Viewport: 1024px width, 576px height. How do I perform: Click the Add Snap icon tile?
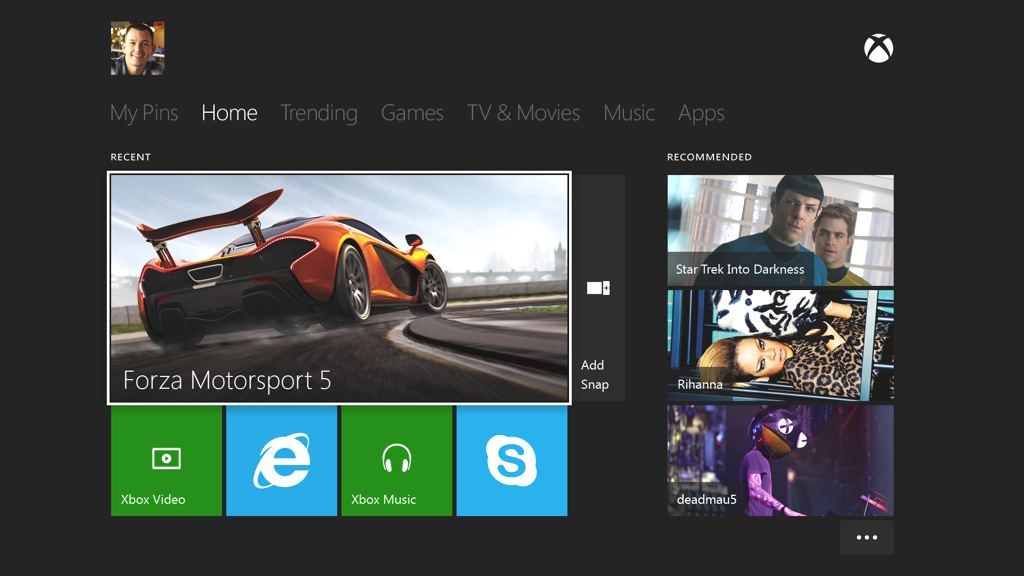coord(598,288)
